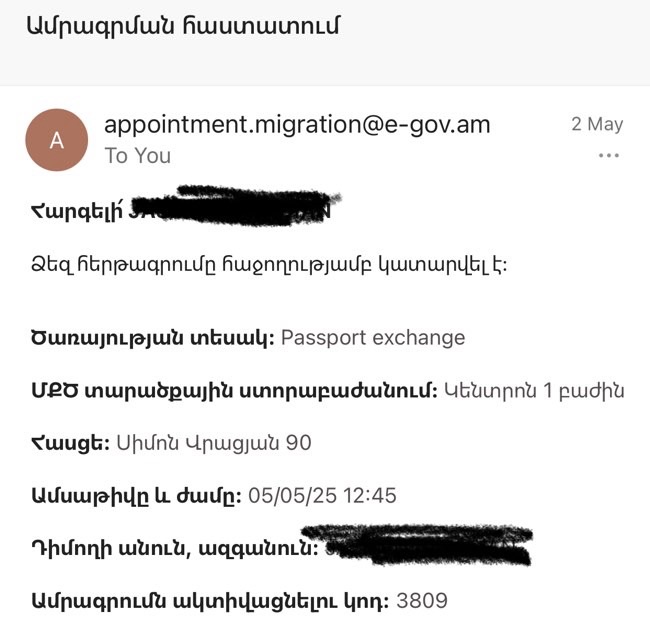Click the "Դիմողի անուն, ազգանուն:" label
Image resolution: width=650 pixels, height=629 pixels.
pos(175,548)
